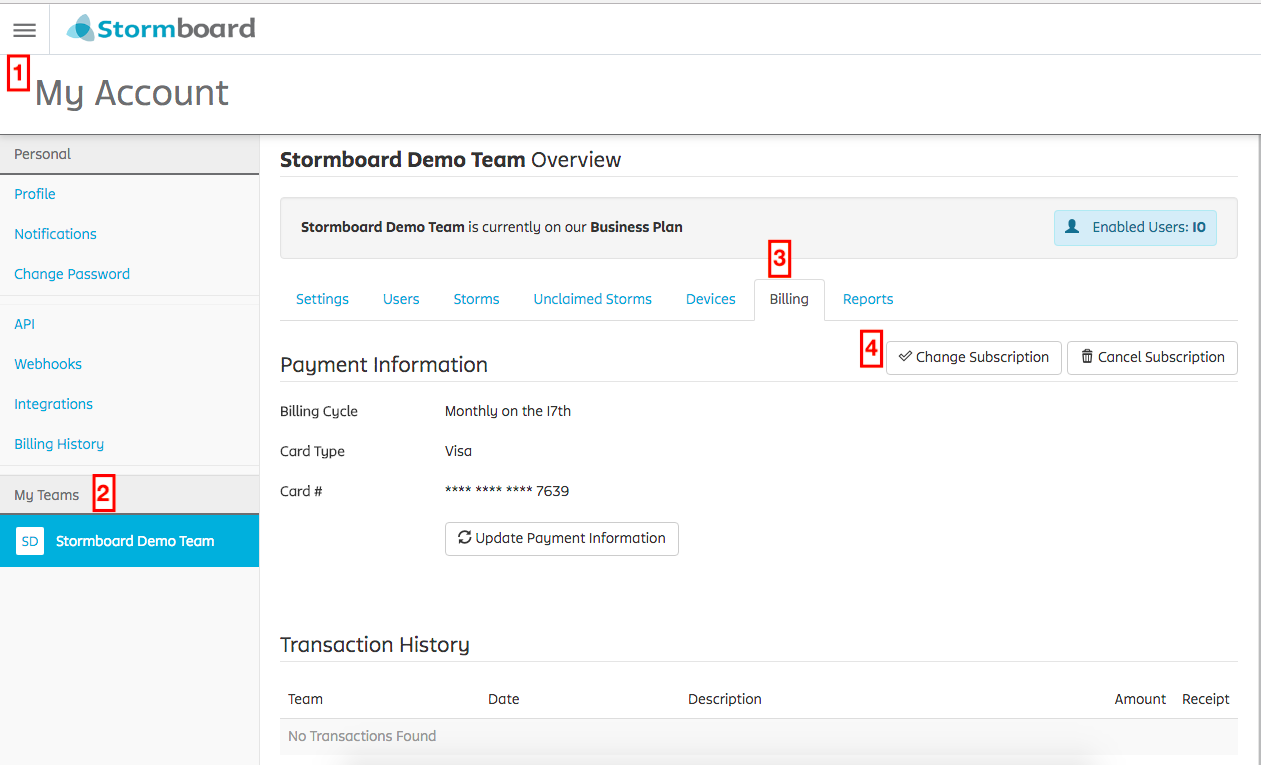
Task: Open the API section
Action: pyautogui.click(x=24, y=324)
